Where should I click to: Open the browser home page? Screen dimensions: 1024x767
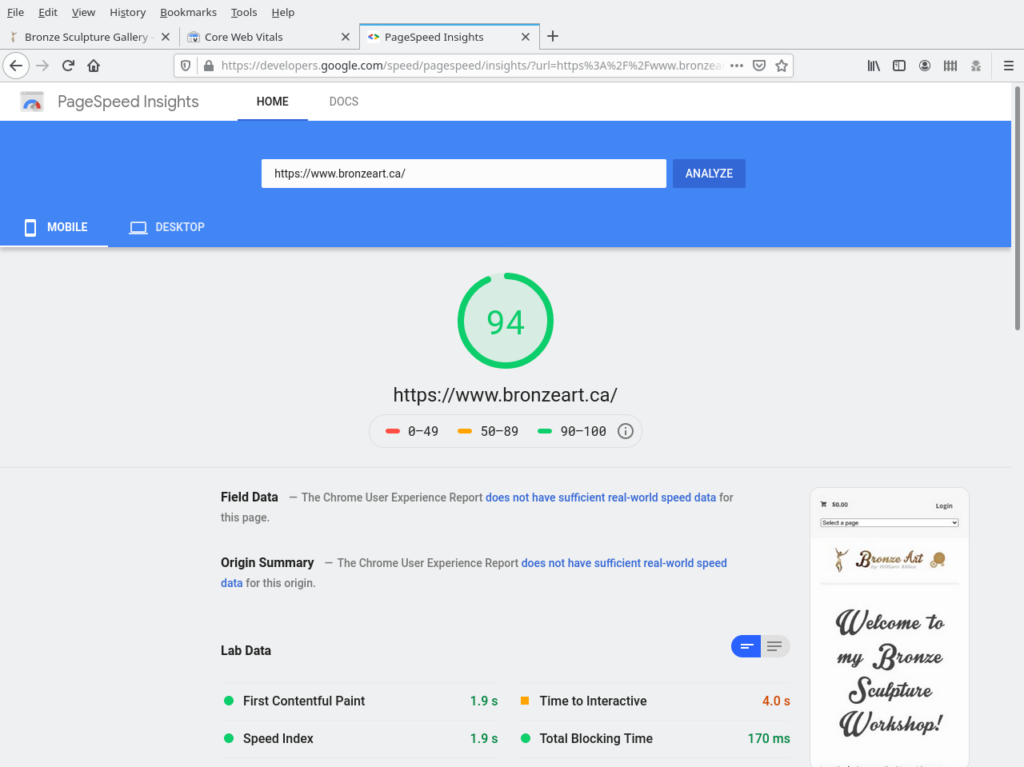click(x=93, y=65)
